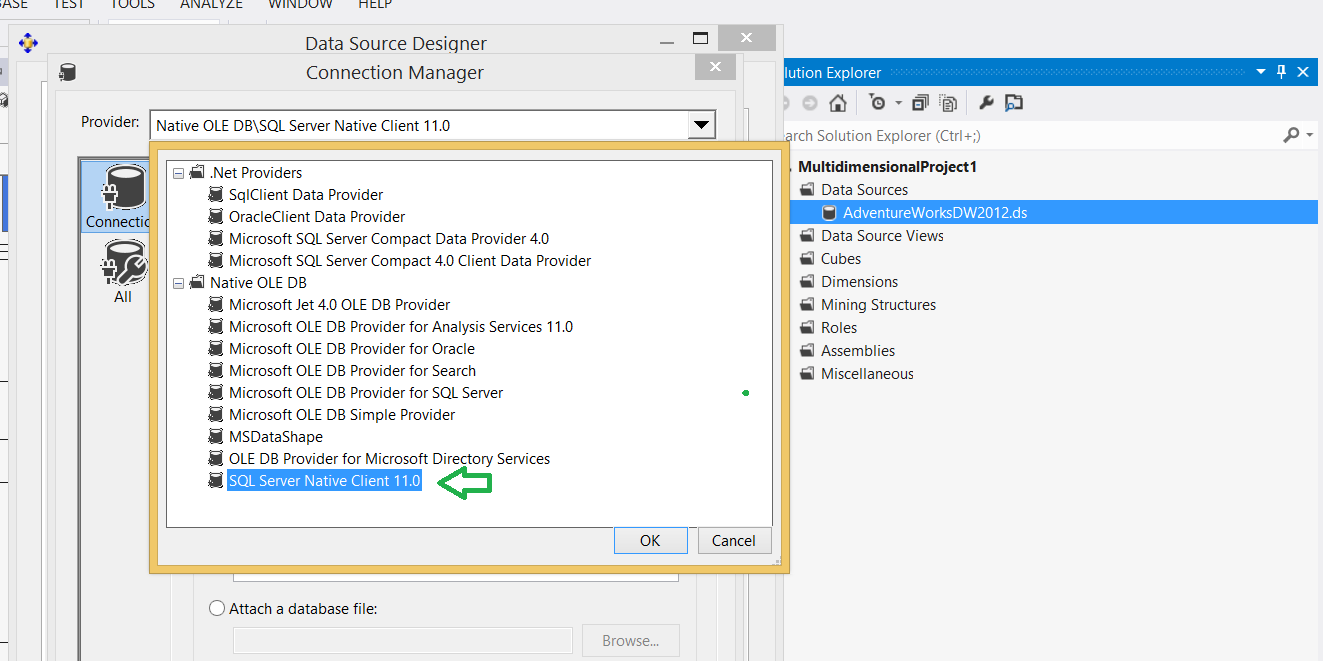Viewport: 1323px width, 661px height.
Task: Click Home icon in Solution Explorer toolbar
Action: click(x=838, y=103)
